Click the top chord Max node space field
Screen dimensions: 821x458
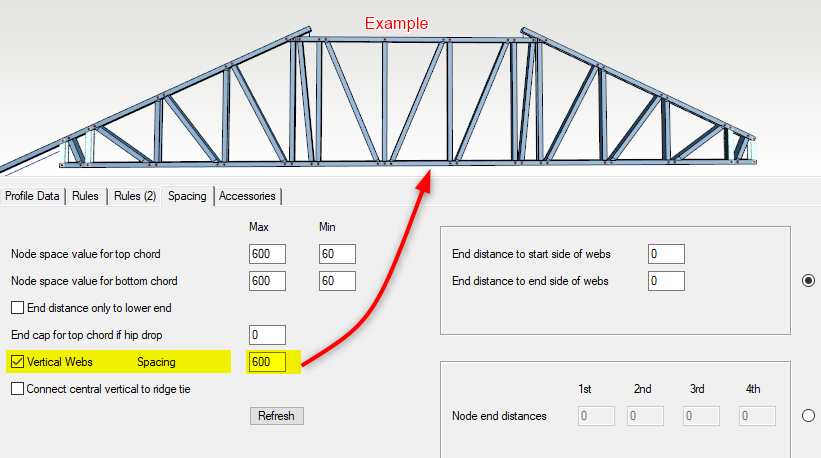(267, 254)
